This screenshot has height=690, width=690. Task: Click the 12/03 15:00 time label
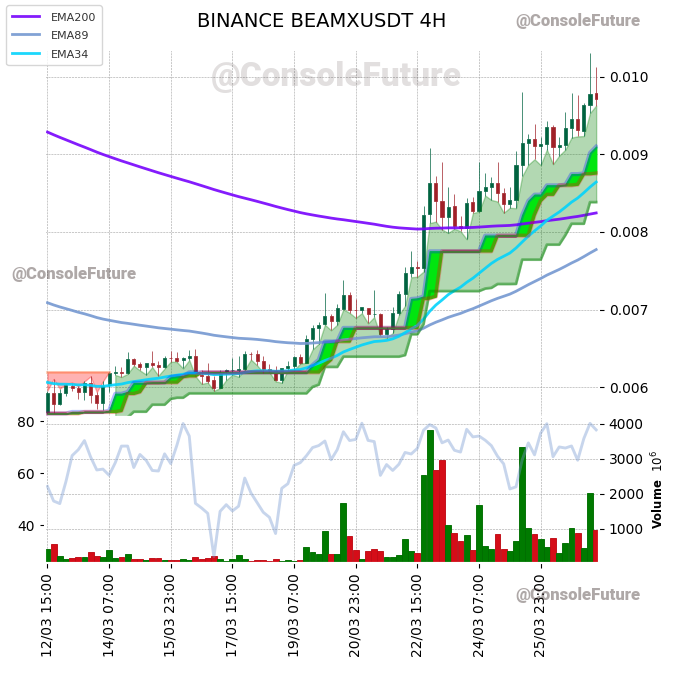click(x=47, y=616)
